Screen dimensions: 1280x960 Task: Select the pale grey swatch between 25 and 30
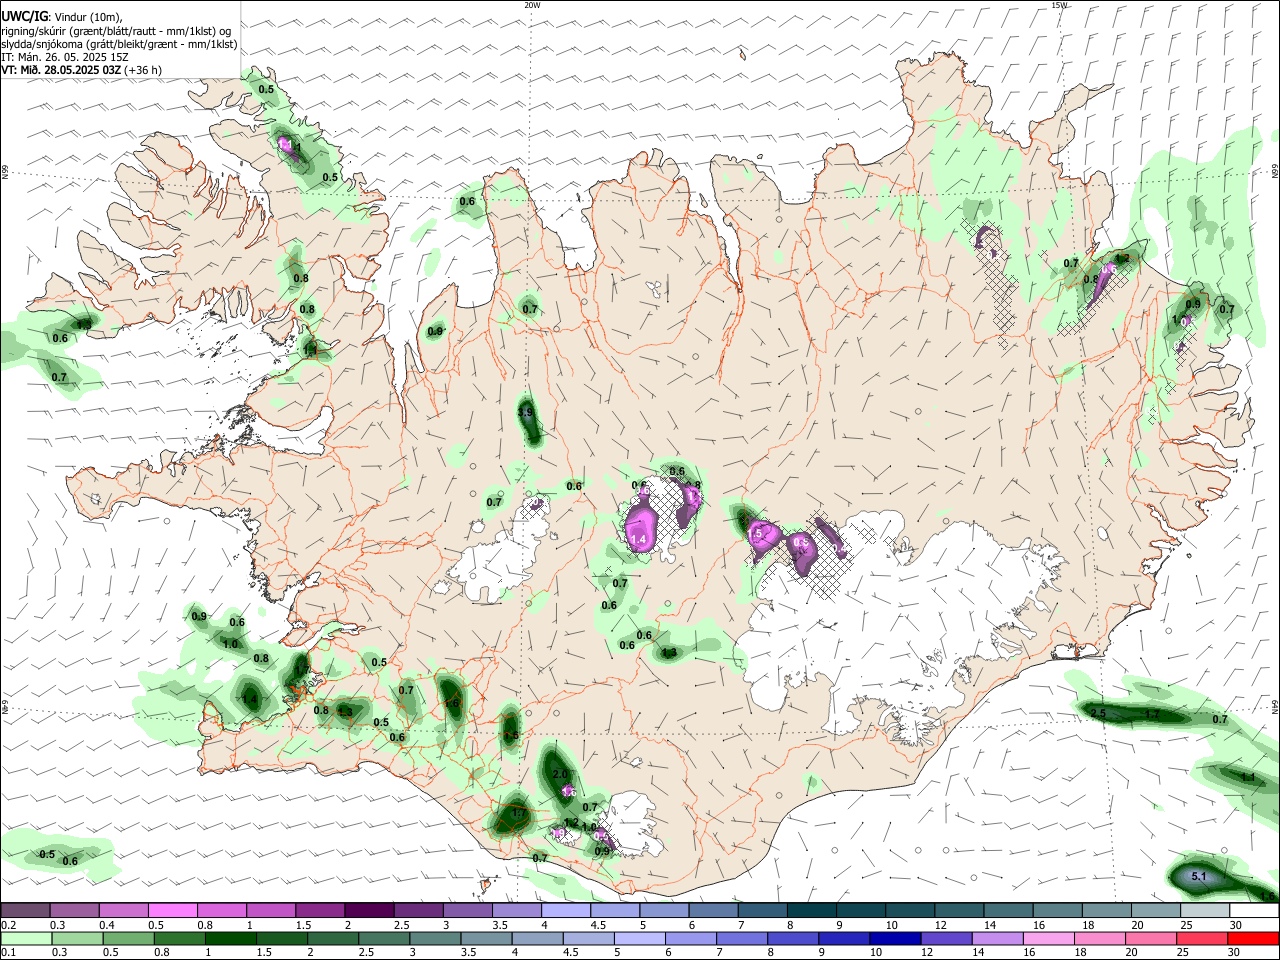point(1204,911)
